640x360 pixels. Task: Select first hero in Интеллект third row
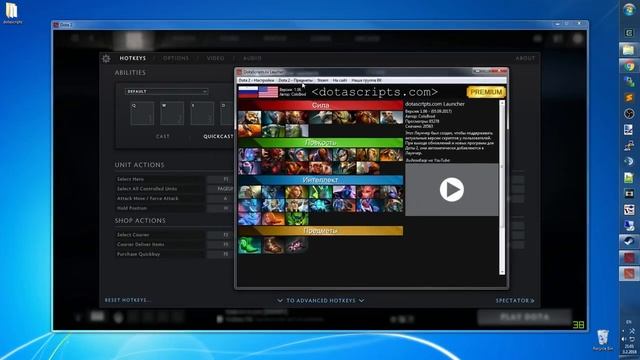coord(249,219)
